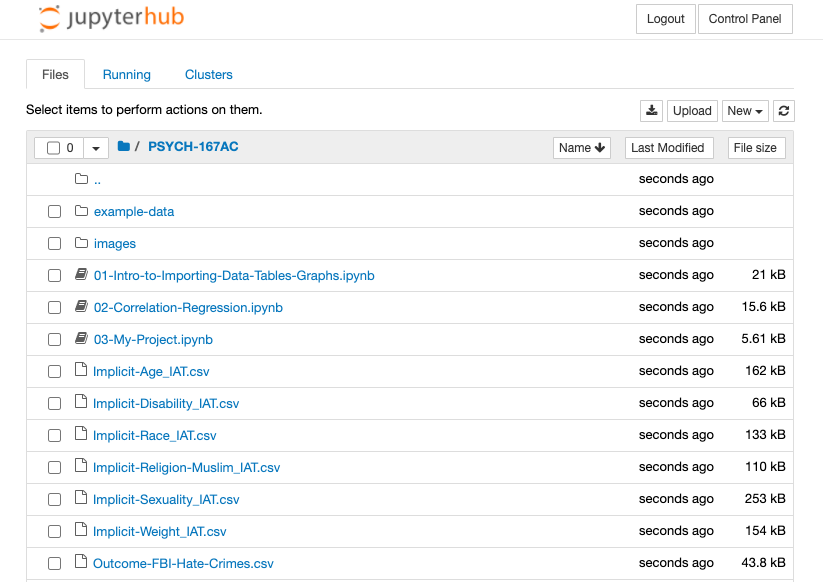Sort files by Name
Image resolution: width=823 pixels, height=582 pixels.
tap(581, 147)
